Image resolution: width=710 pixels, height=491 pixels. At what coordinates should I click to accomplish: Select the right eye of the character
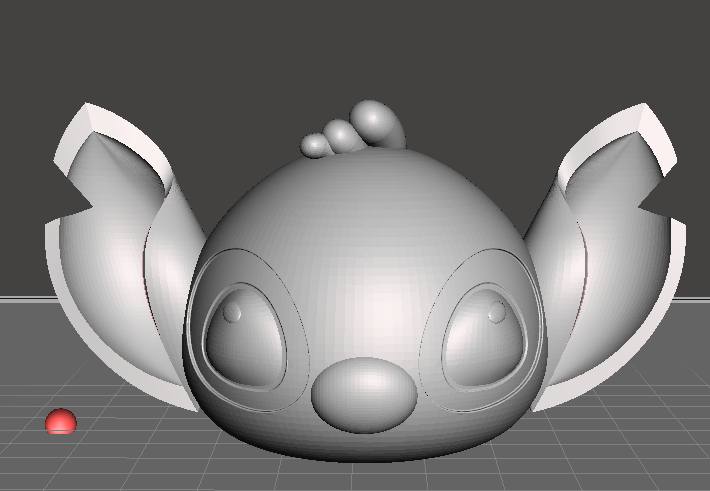pos(482,340)
